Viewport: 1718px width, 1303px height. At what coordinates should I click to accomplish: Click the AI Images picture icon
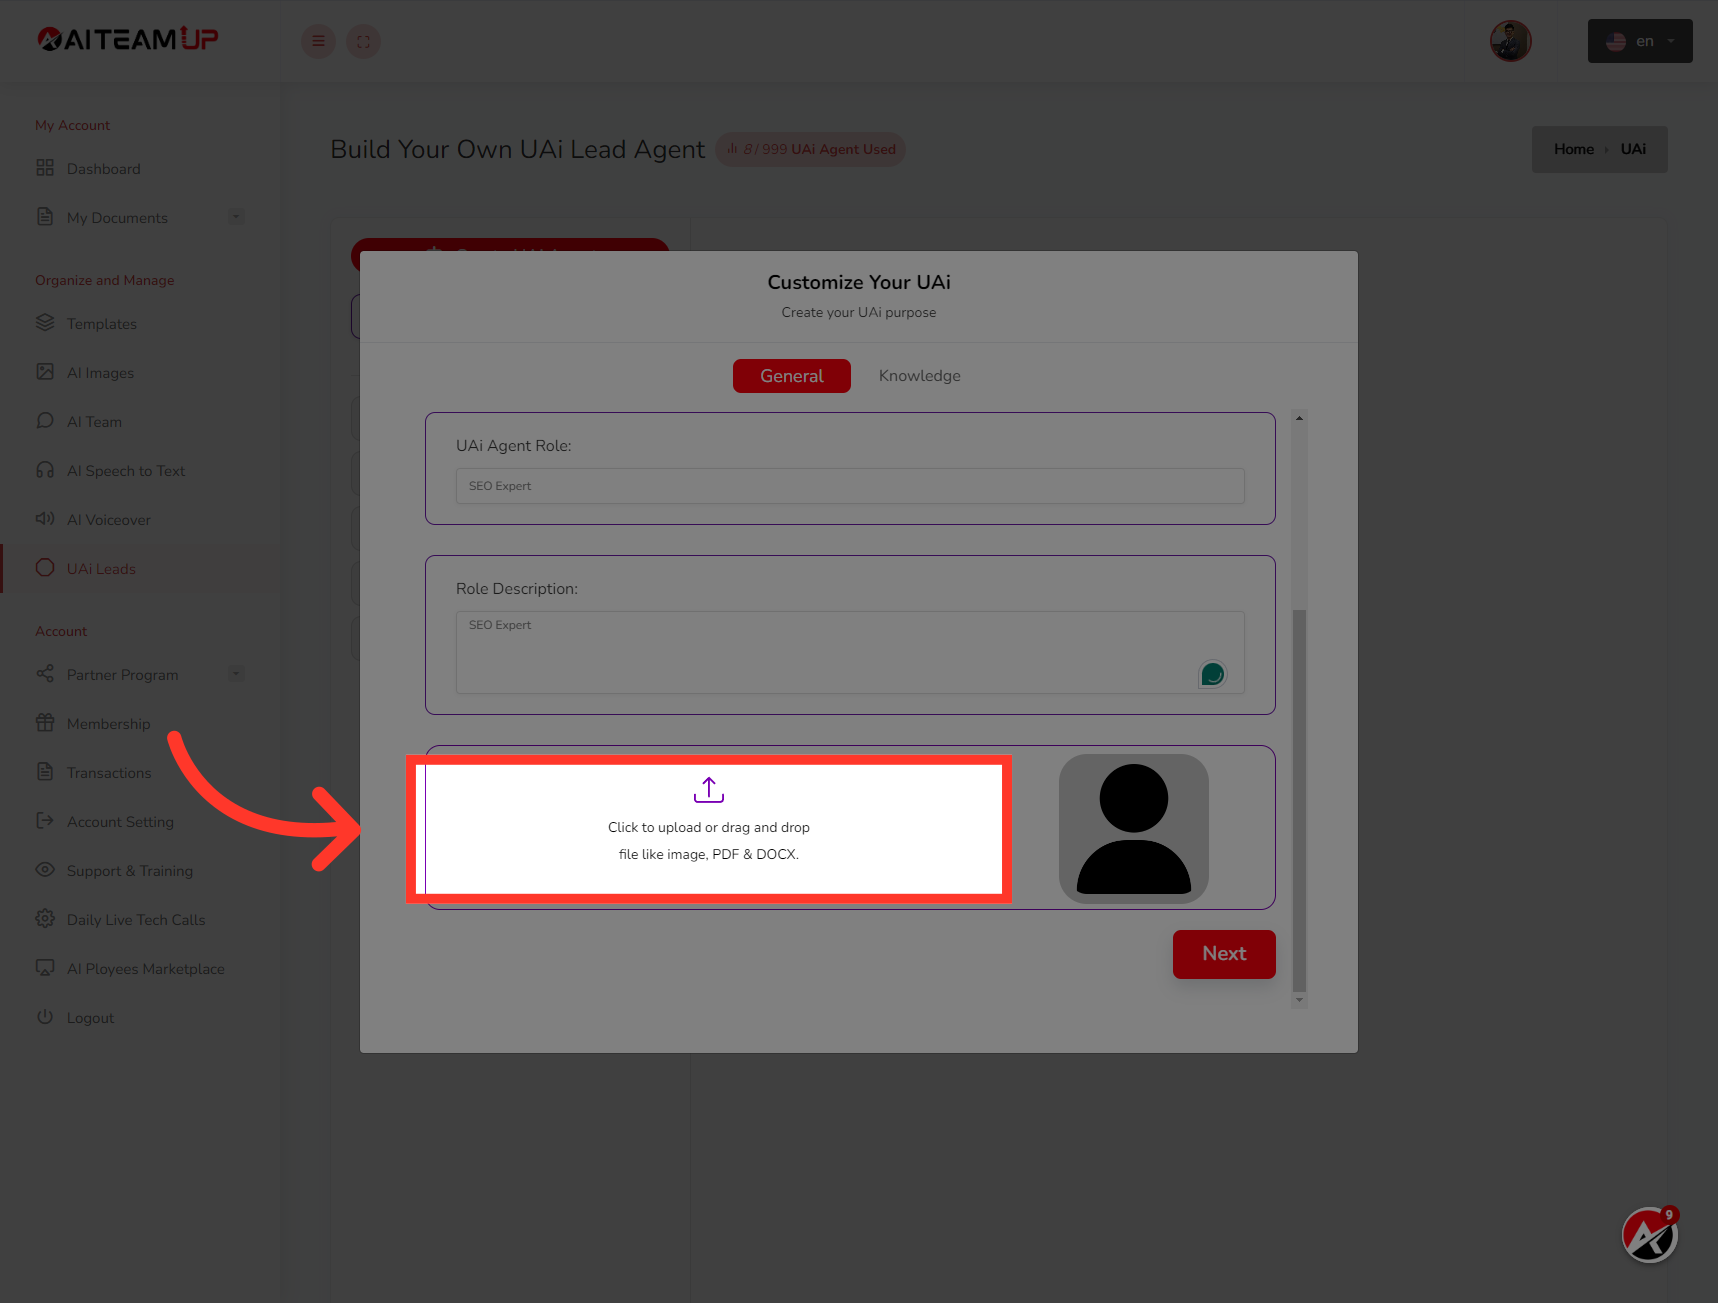(45, 372)
